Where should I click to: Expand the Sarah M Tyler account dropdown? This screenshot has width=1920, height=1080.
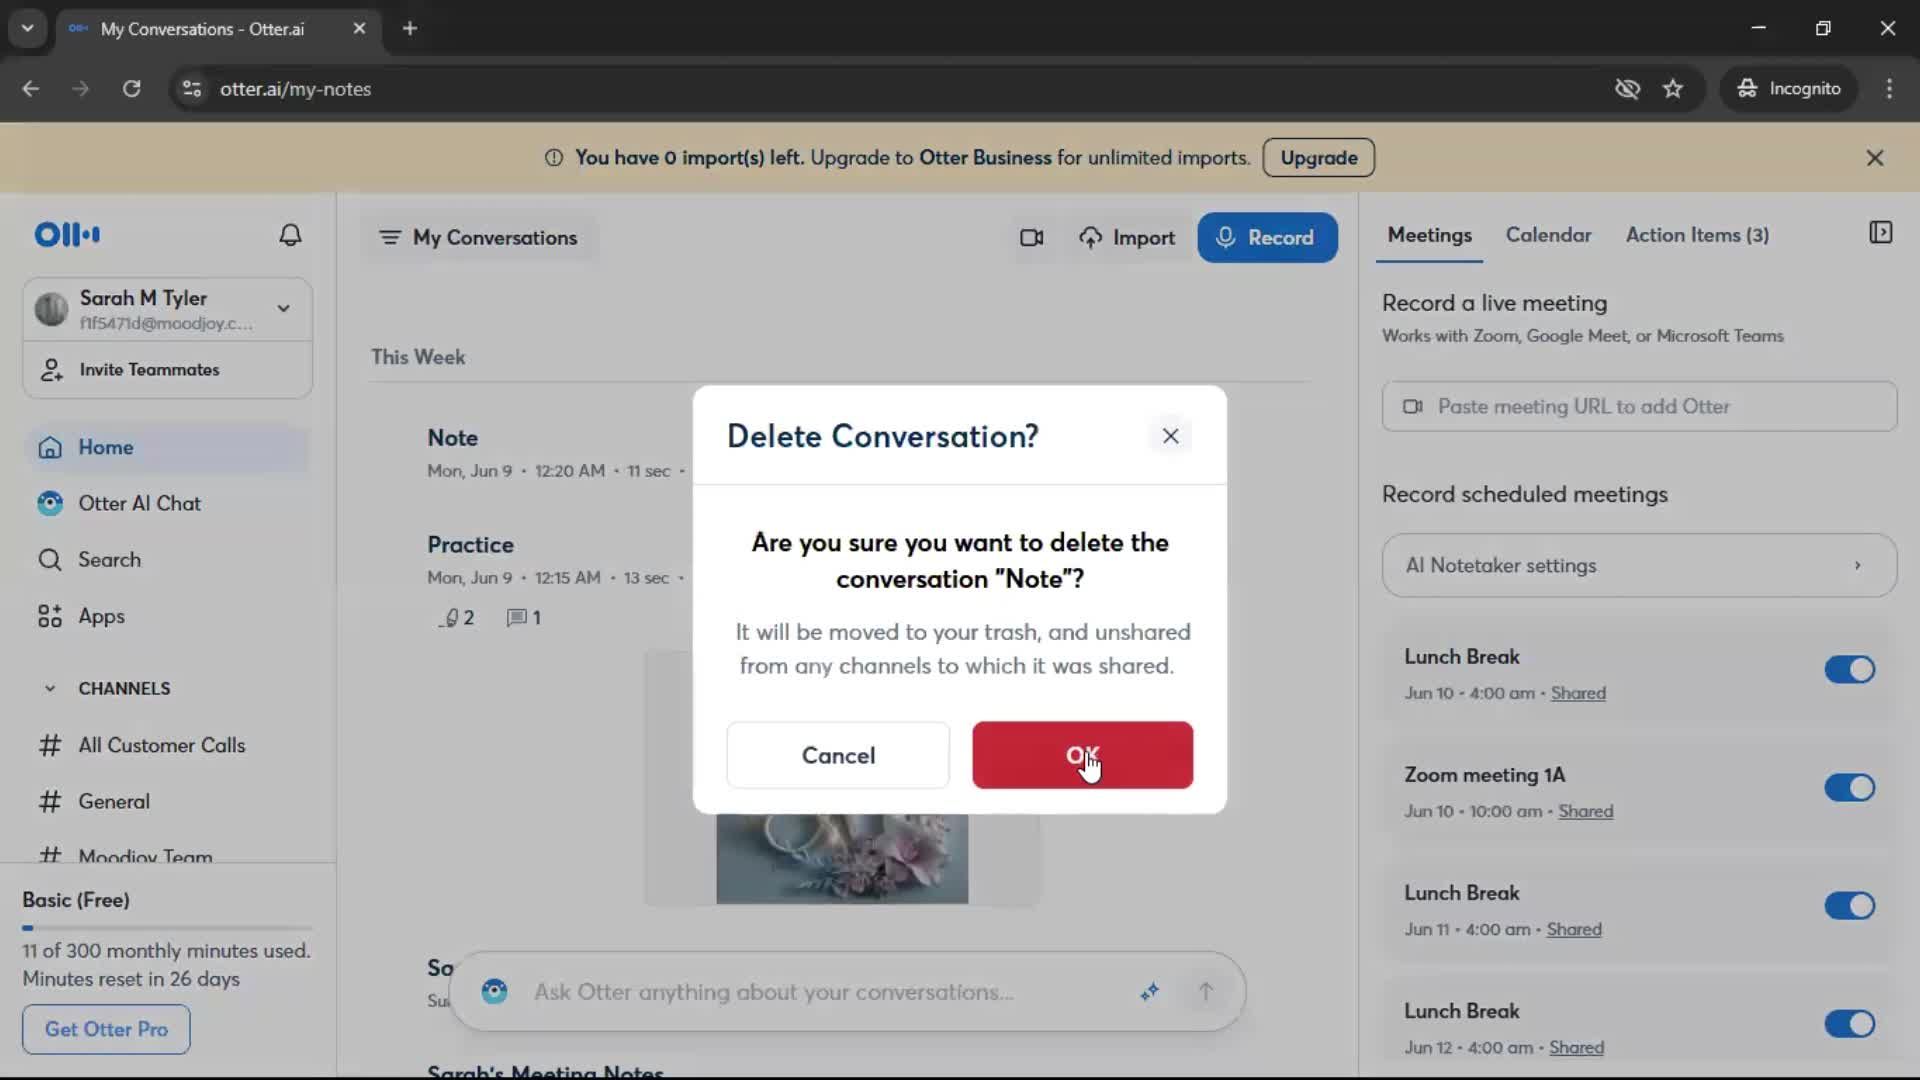284,309
